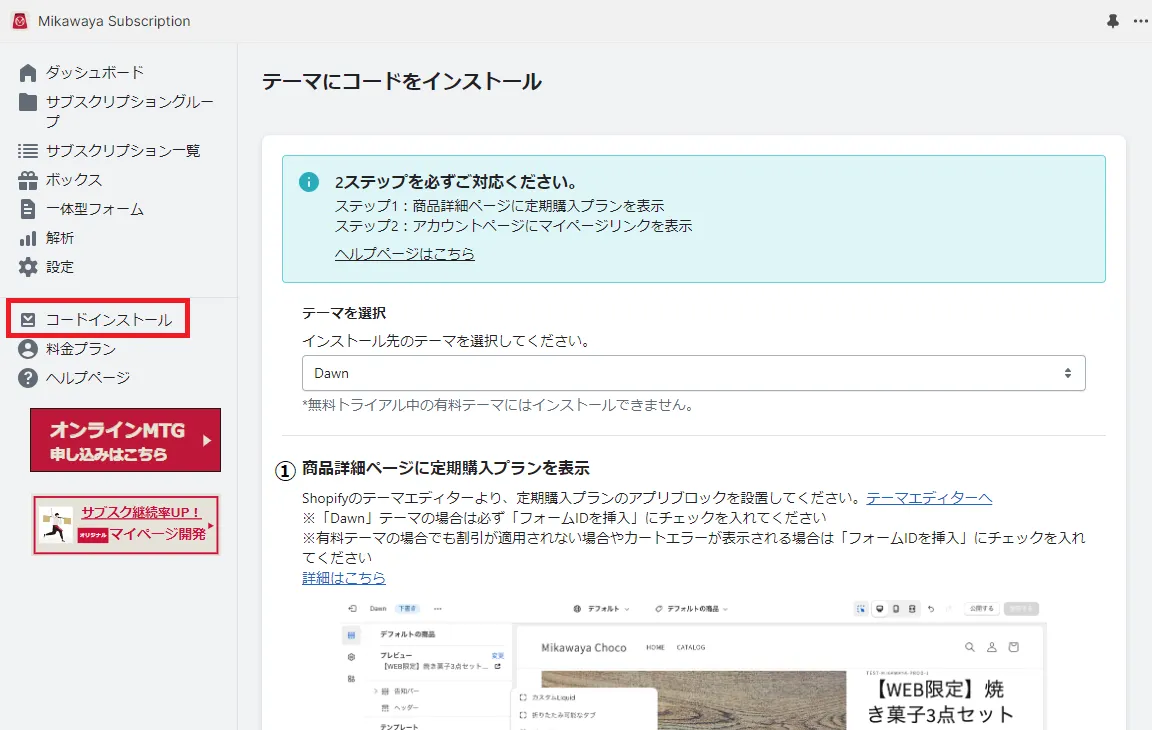Click the サブスクリプション一覧 list icon
The width and height of the screenshot is (1152, 730).
(28, 151)
